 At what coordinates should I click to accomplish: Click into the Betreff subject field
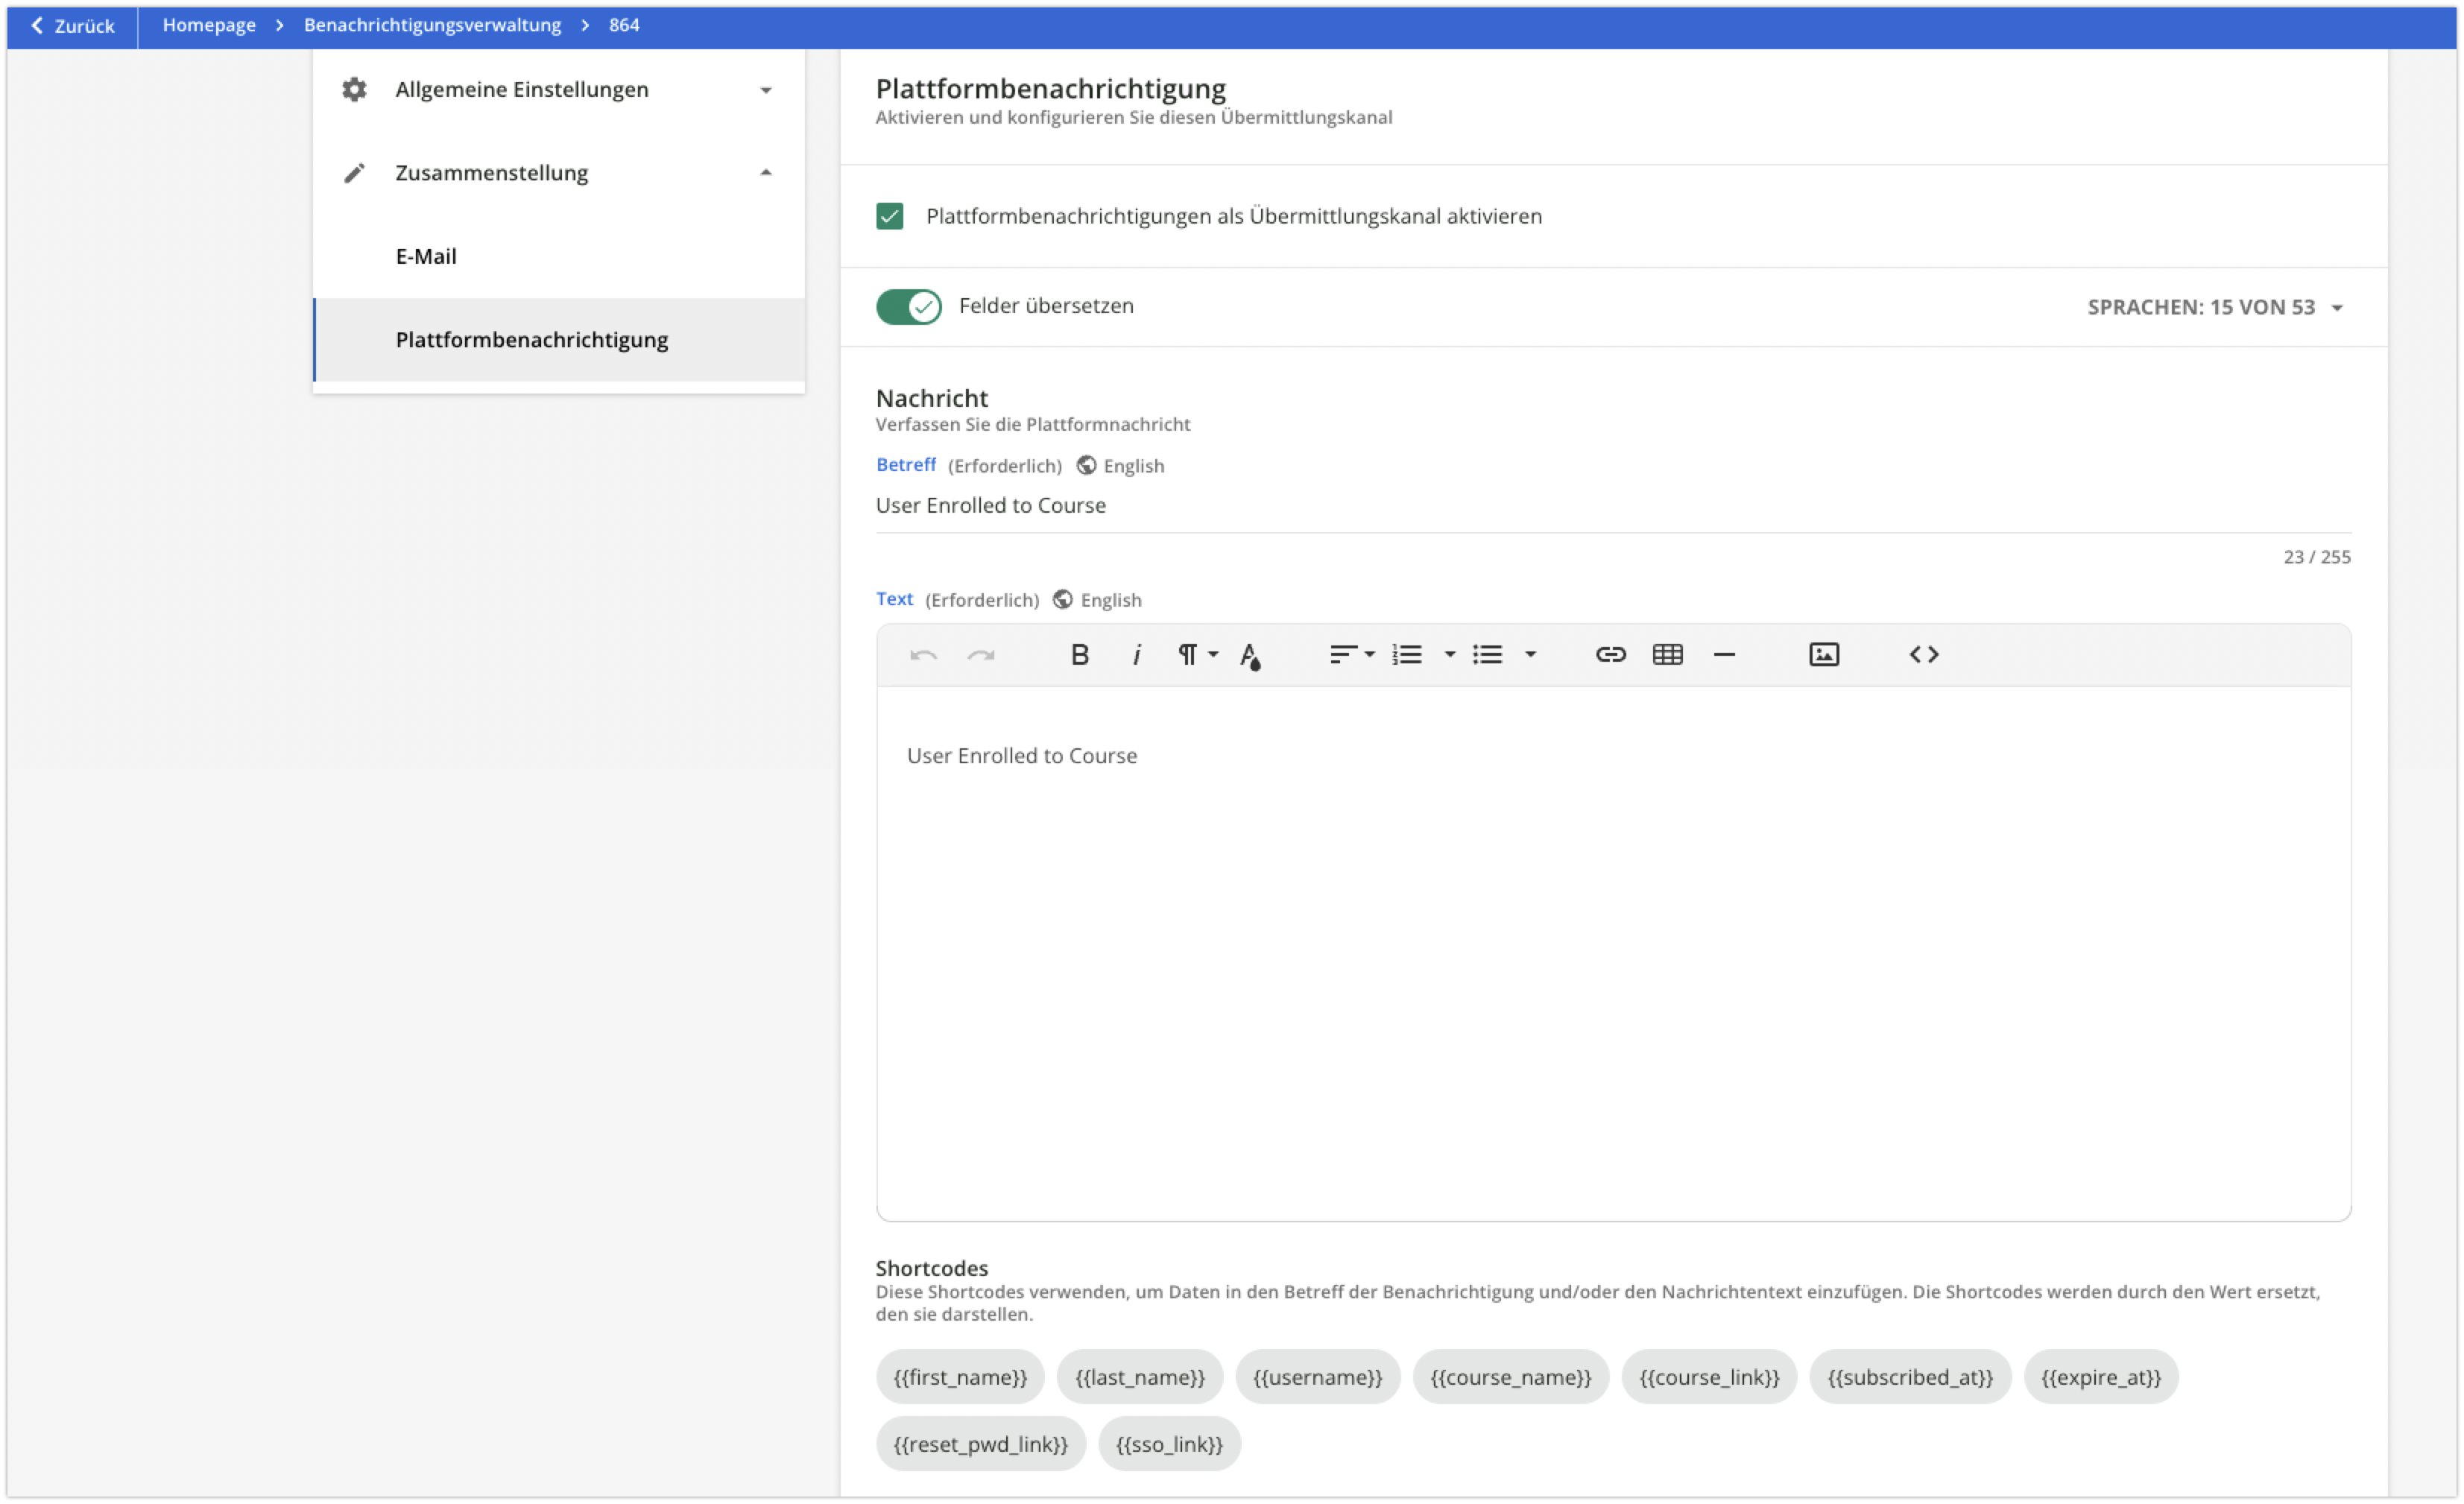1613,506
